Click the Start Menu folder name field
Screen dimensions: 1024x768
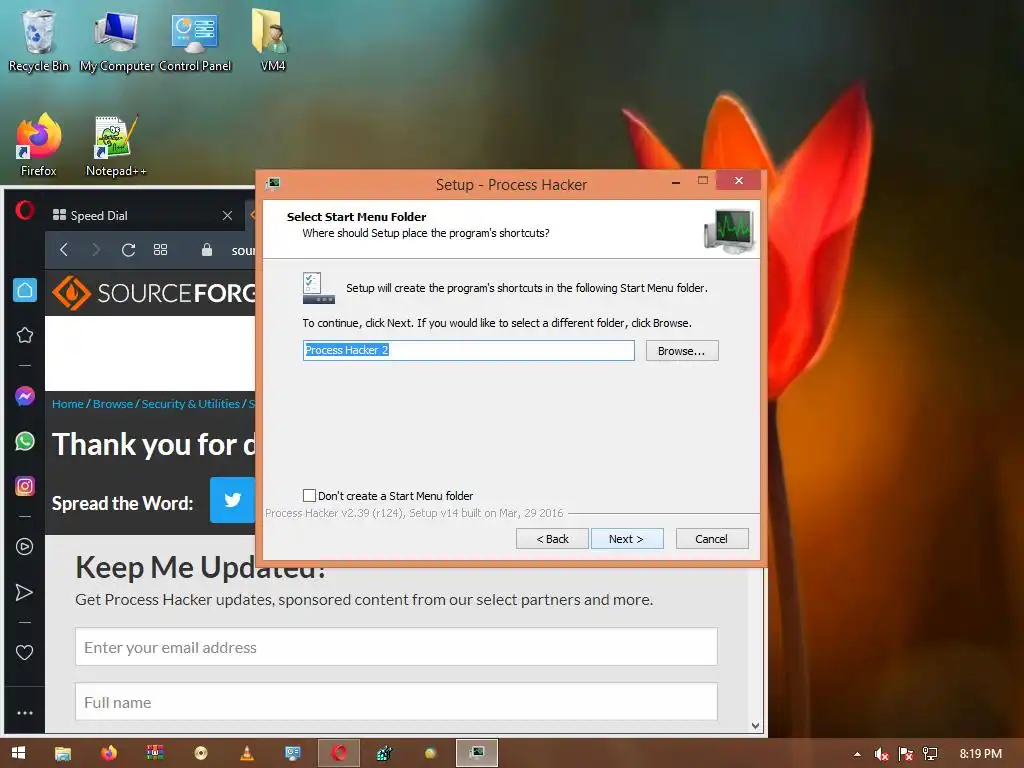[x=468, y=350]
